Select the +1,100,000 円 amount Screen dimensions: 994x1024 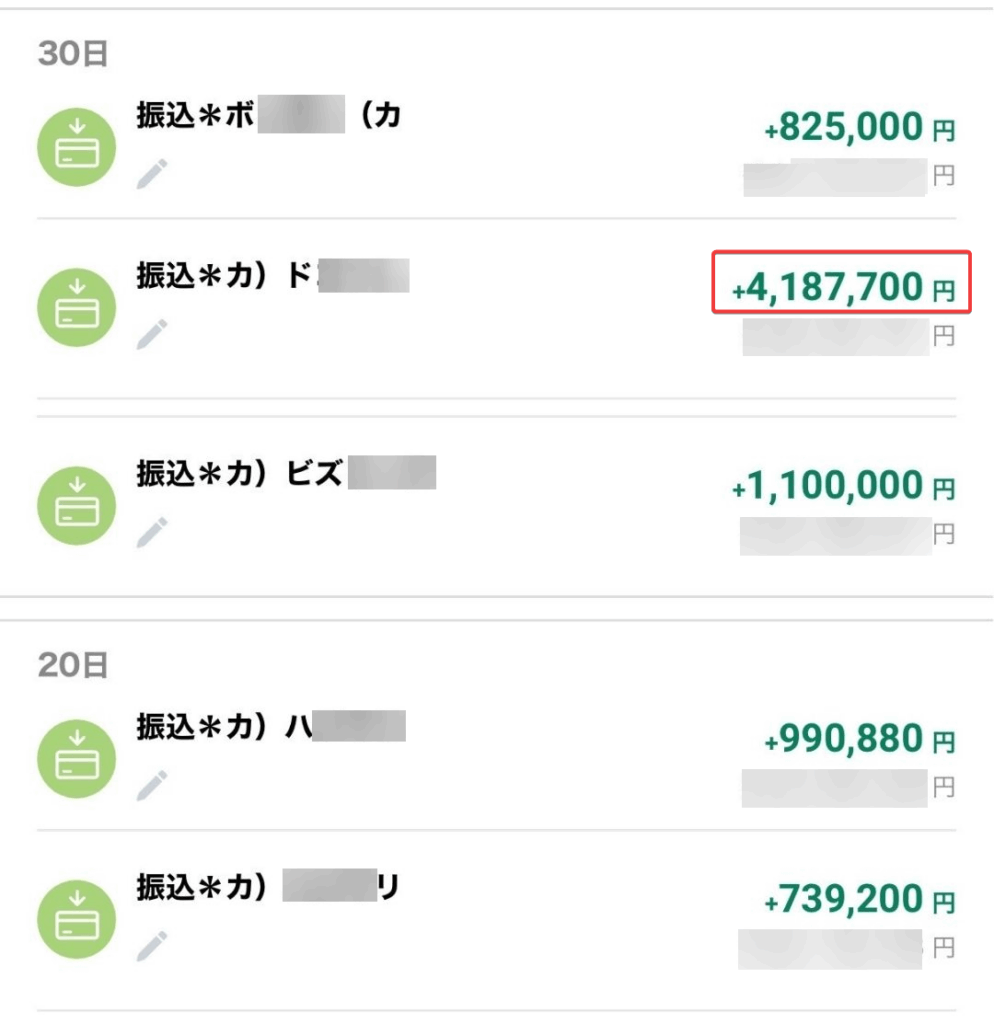844,485
